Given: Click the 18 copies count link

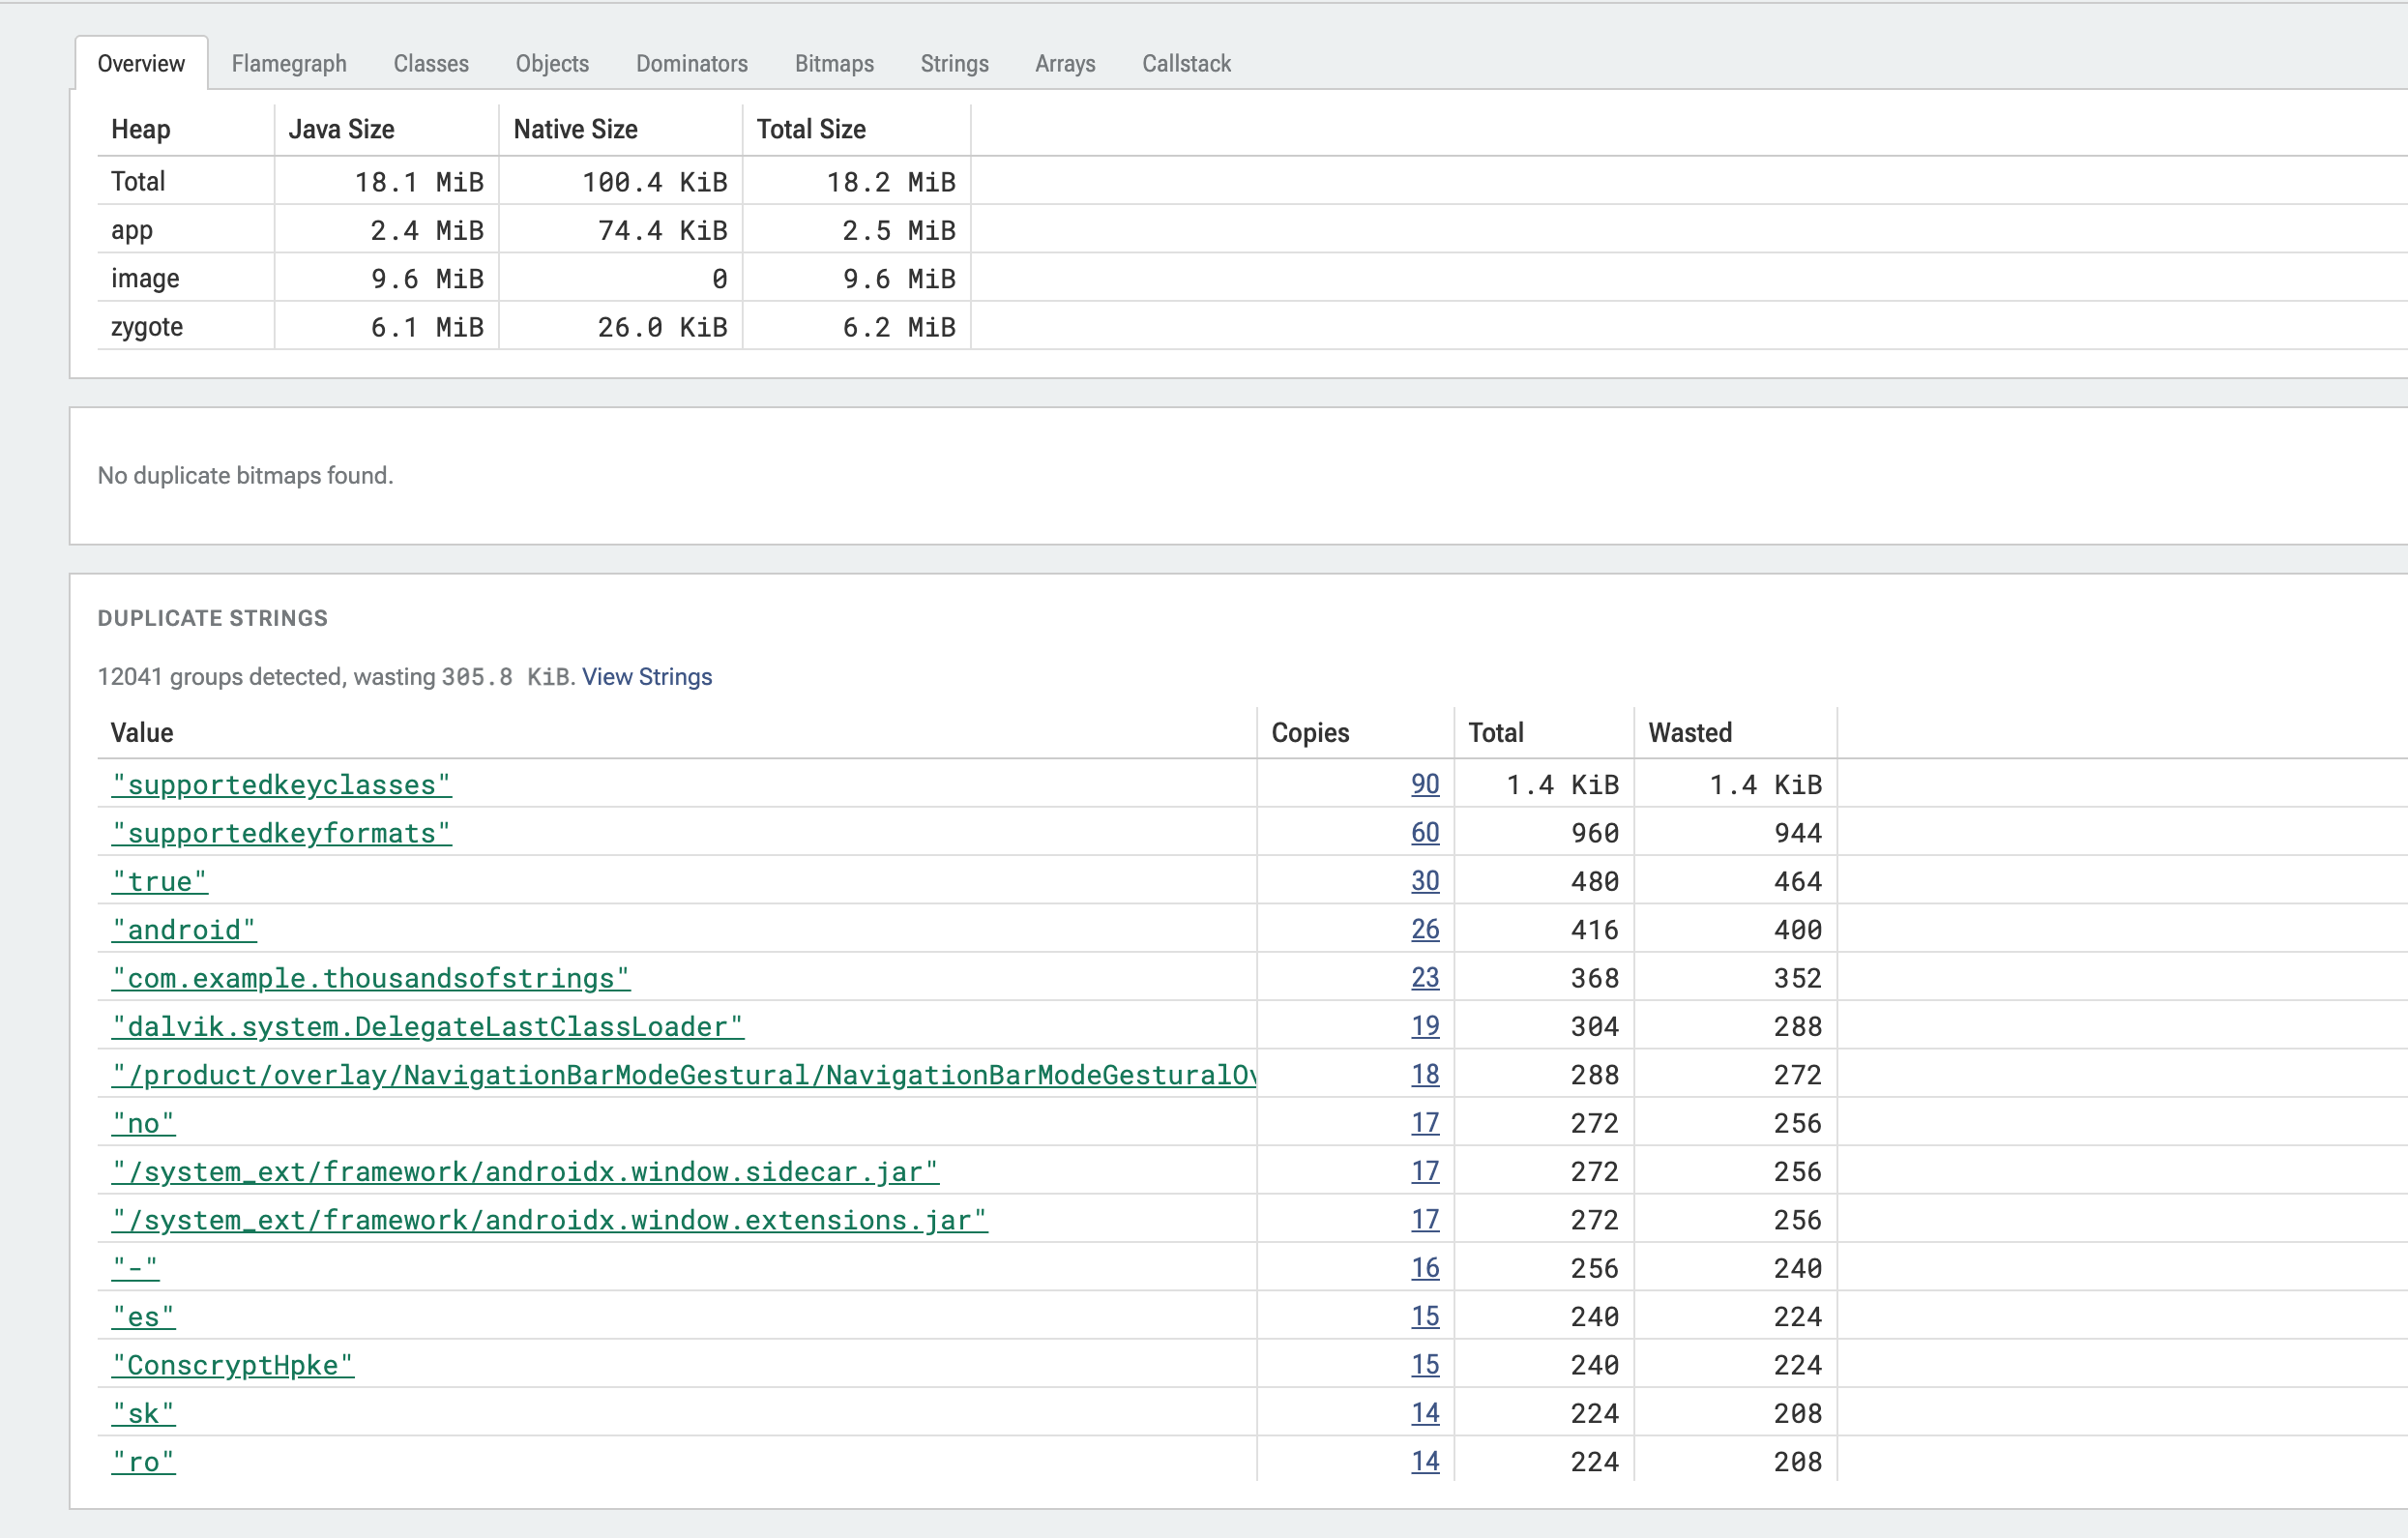Looking at the screenshot, I should coord(1425,1074).
